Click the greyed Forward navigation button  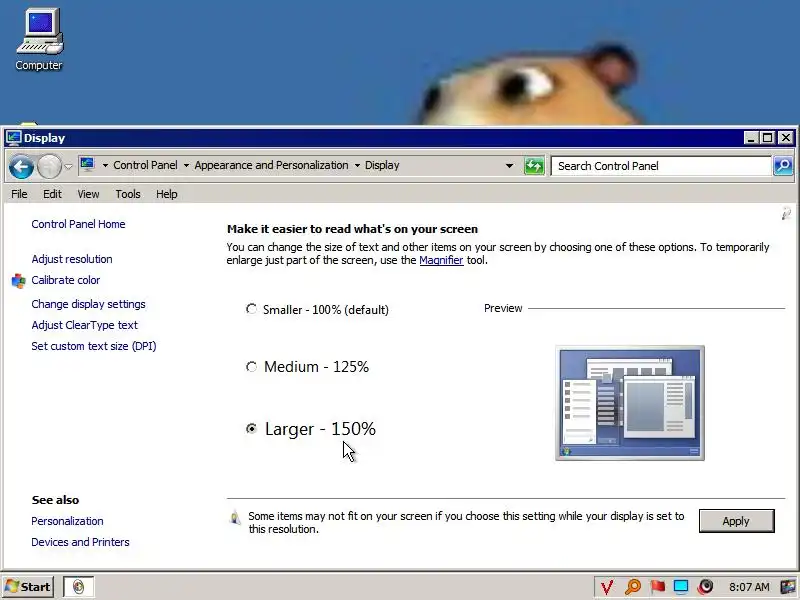coord(49,166)
